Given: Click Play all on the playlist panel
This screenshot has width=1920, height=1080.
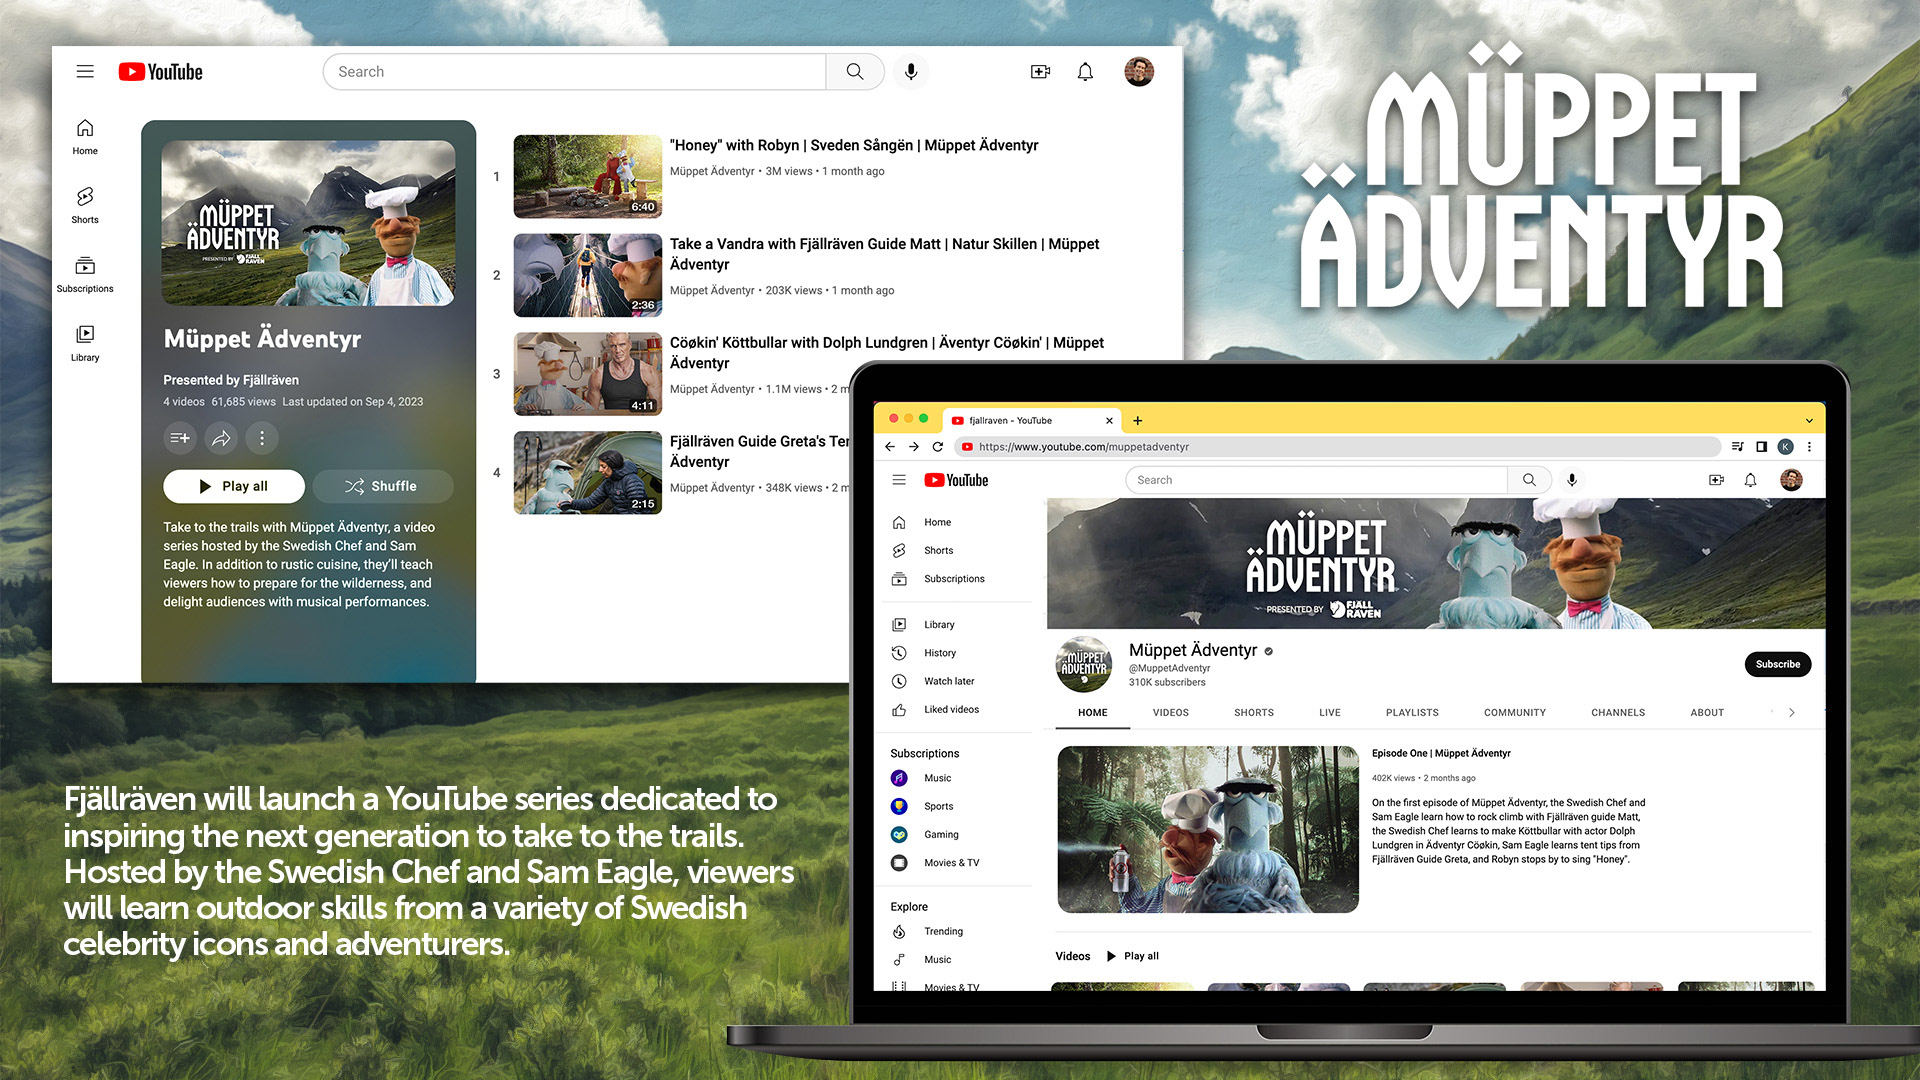Looking at the screenshot, I should click(x=234, y=486).
